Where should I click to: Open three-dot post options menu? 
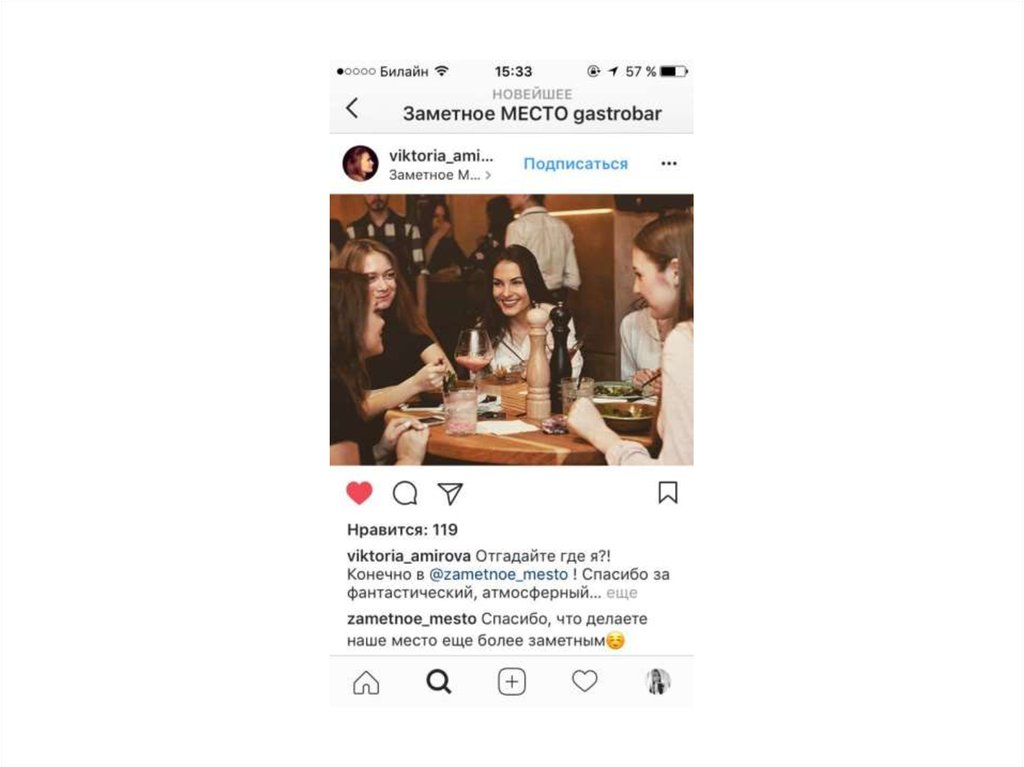tap(669, 163)
